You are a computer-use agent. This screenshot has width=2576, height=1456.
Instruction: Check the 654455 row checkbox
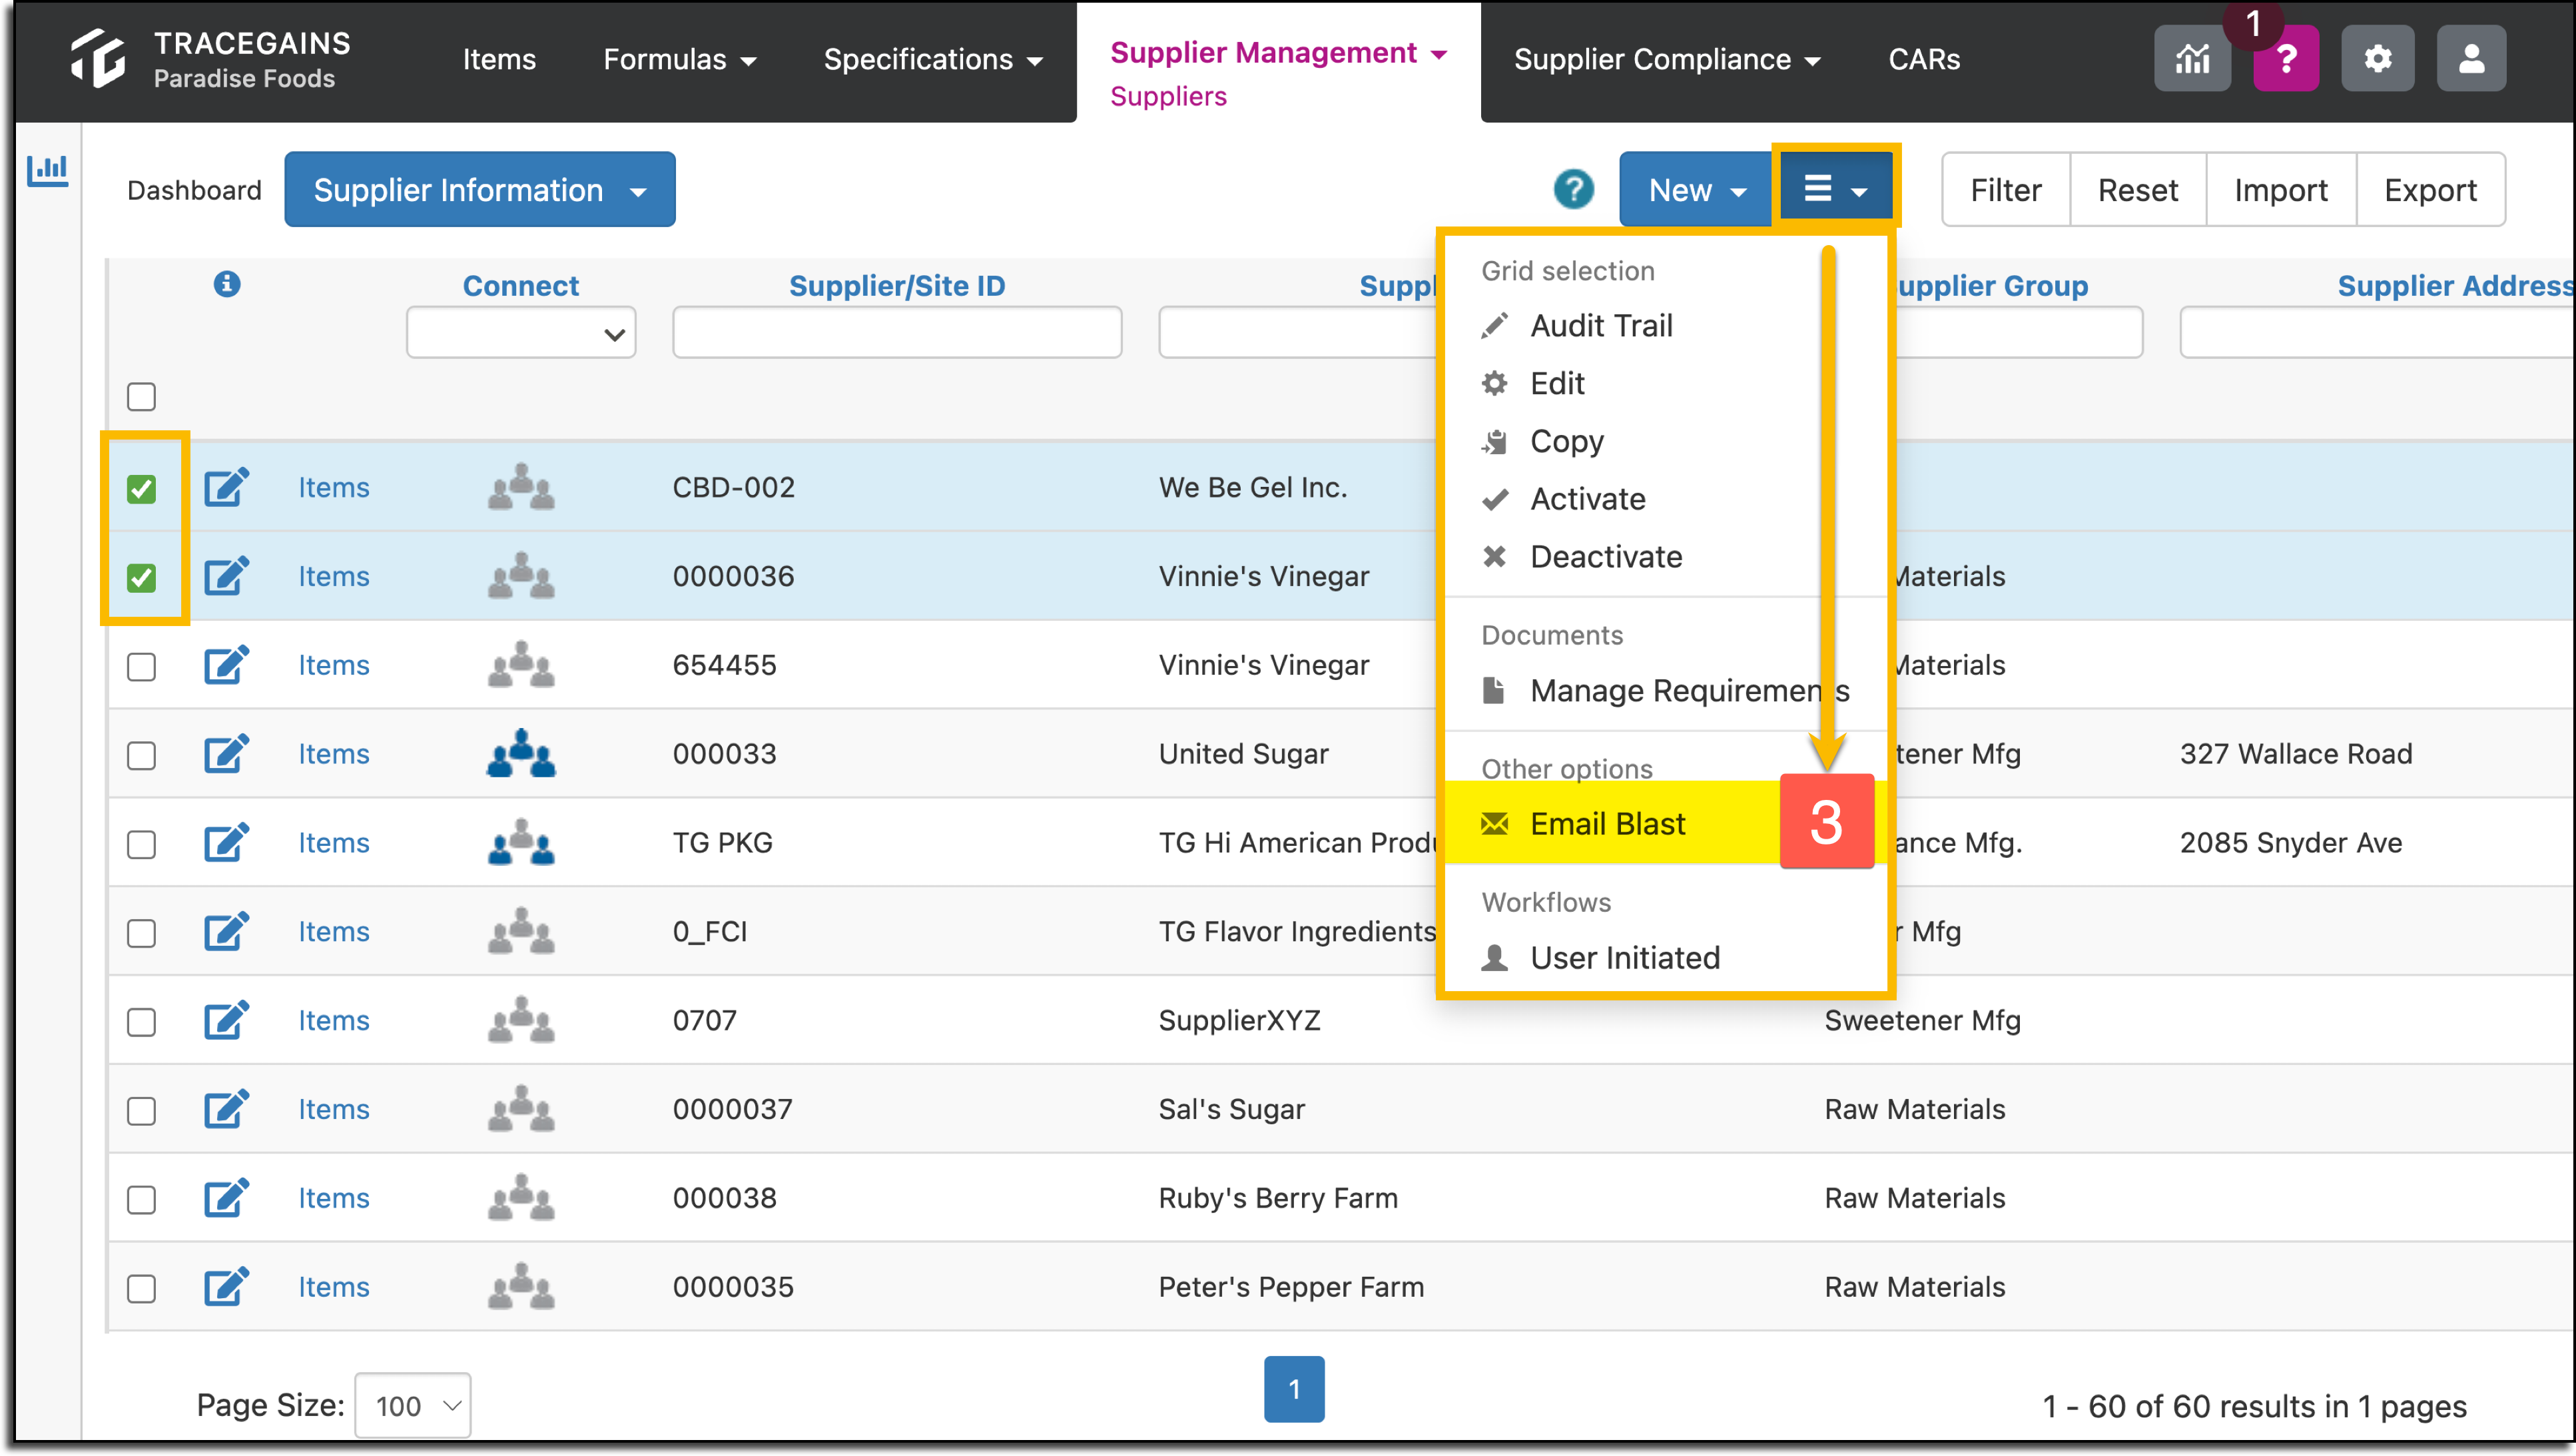click(x=141, y=667)
